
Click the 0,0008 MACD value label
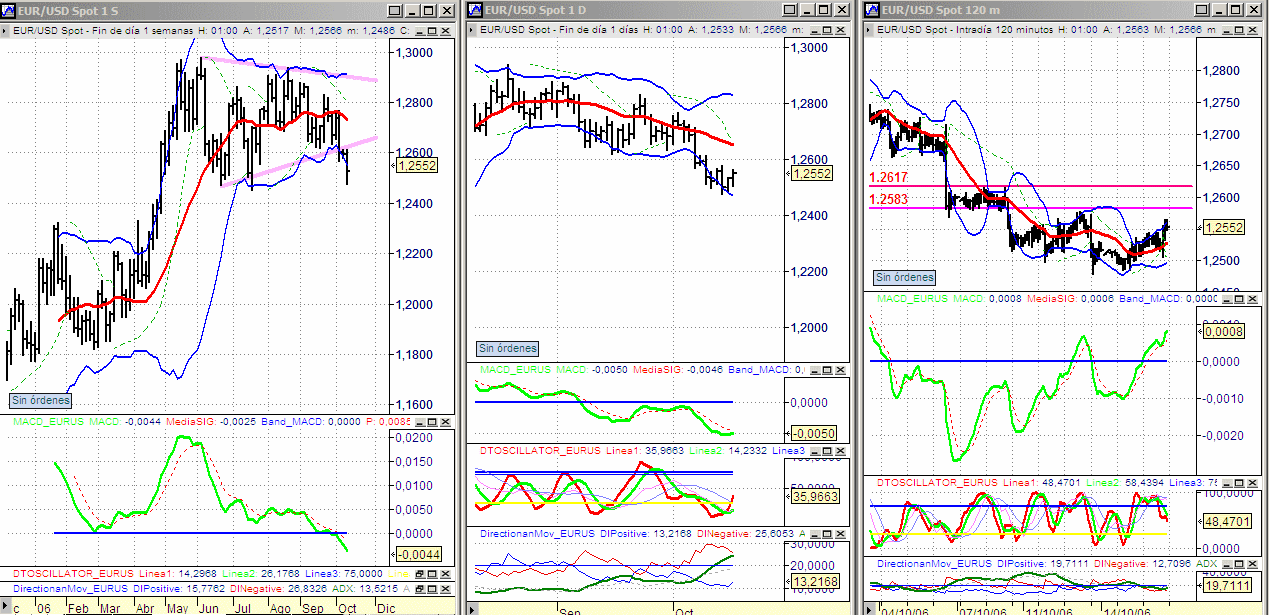(x=1224, y=331)
